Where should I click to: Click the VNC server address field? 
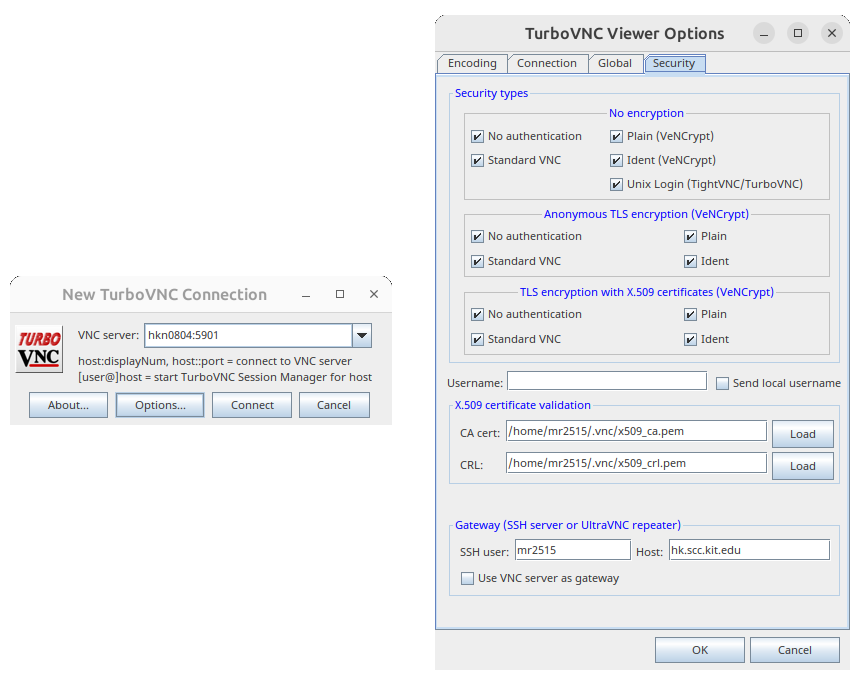tap(248, 335)
